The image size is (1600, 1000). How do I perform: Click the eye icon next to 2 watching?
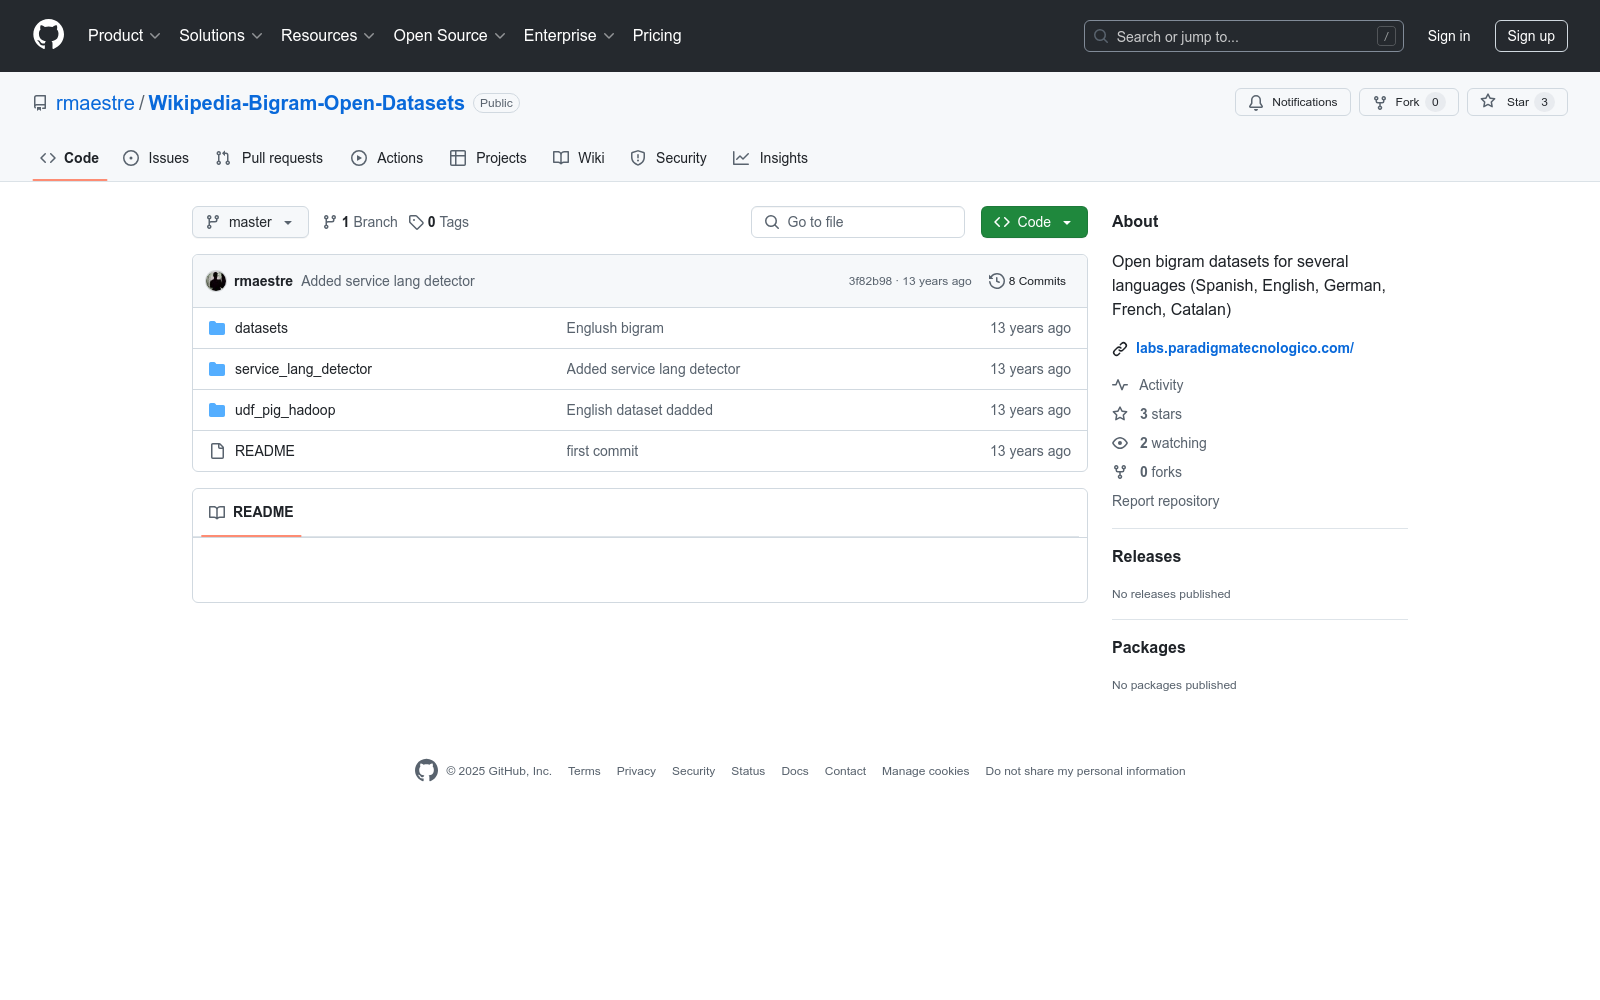[x=1120, y=443]
